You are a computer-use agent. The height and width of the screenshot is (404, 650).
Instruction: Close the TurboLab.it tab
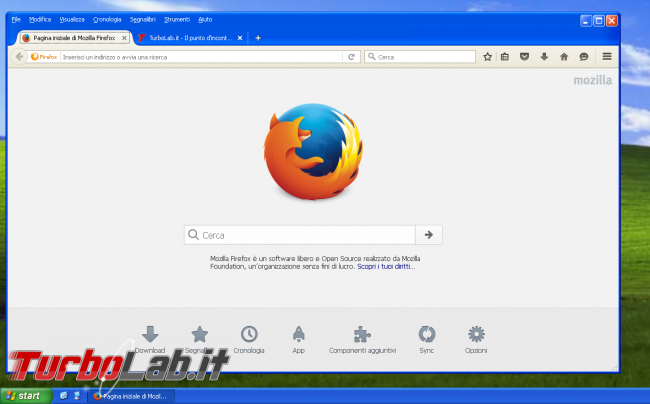click(x=240, y=38)
